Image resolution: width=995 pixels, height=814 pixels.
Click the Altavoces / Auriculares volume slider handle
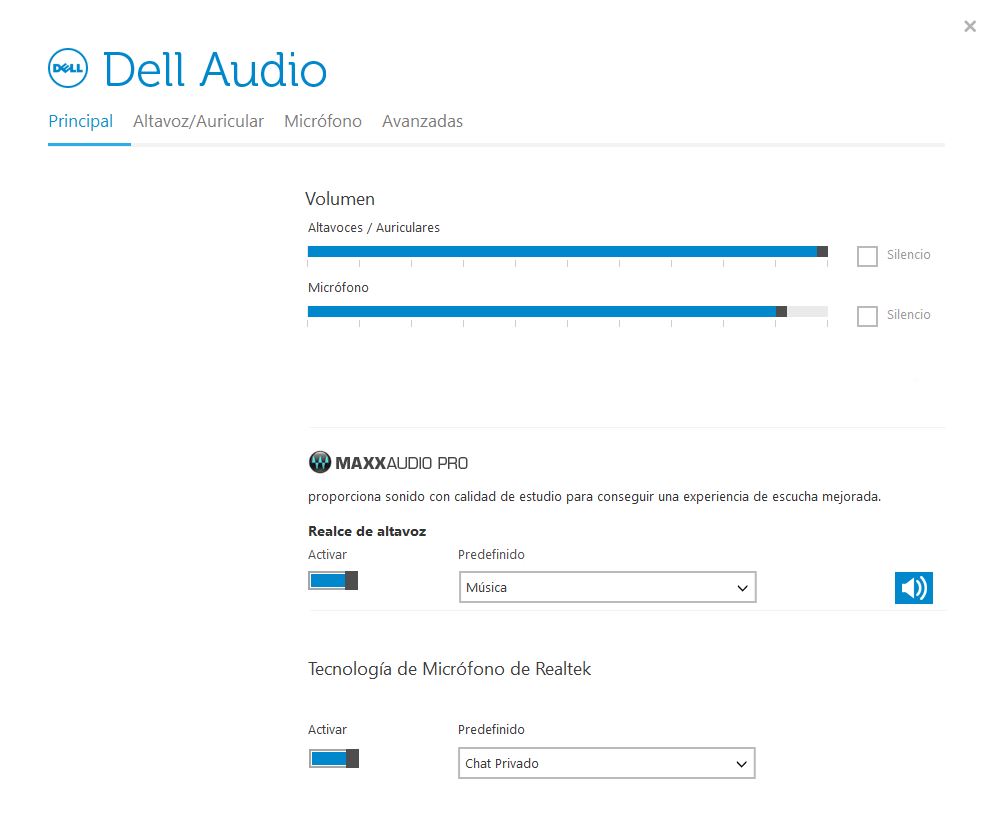click(x=822, y=251)
